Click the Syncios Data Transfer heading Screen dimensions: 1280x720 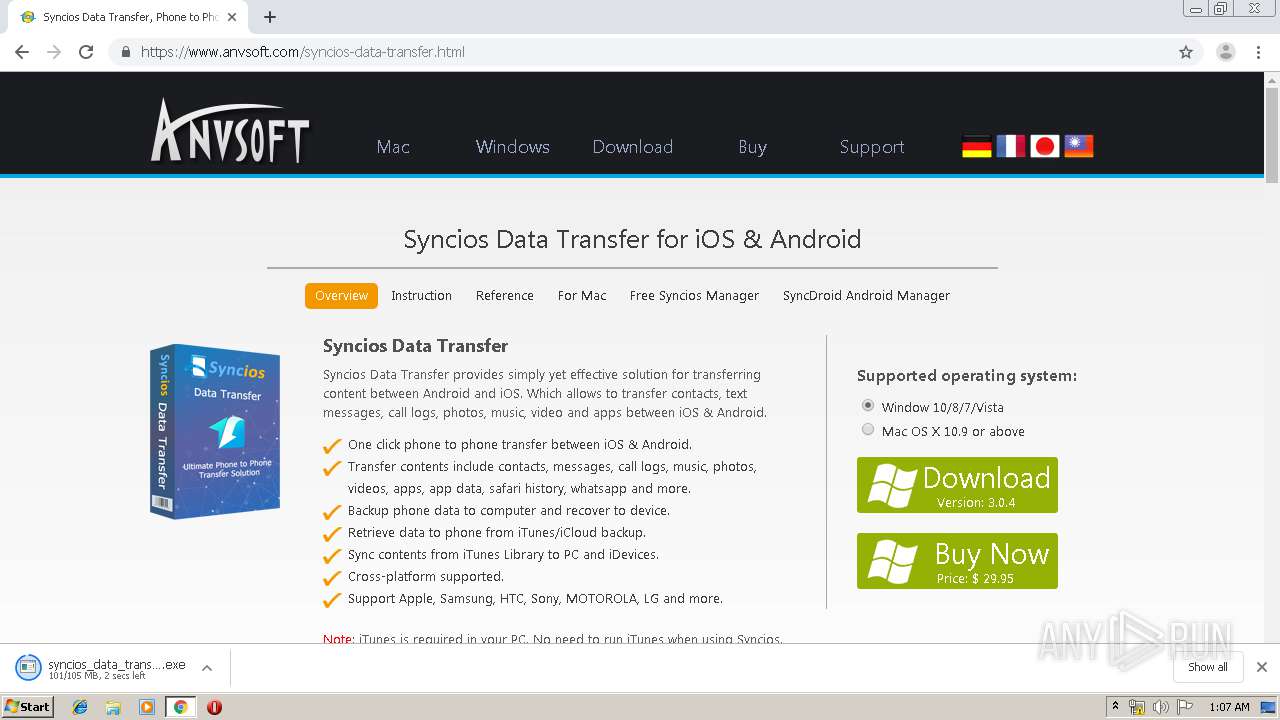click(415, 346)
